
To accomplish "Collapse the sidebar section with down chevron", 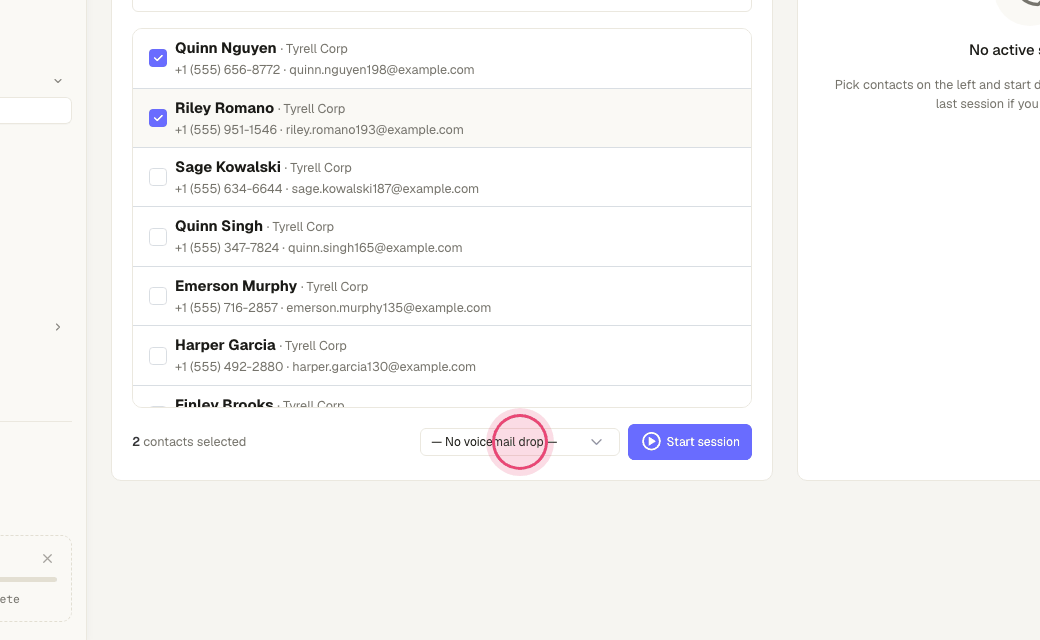I will point(58,81).
